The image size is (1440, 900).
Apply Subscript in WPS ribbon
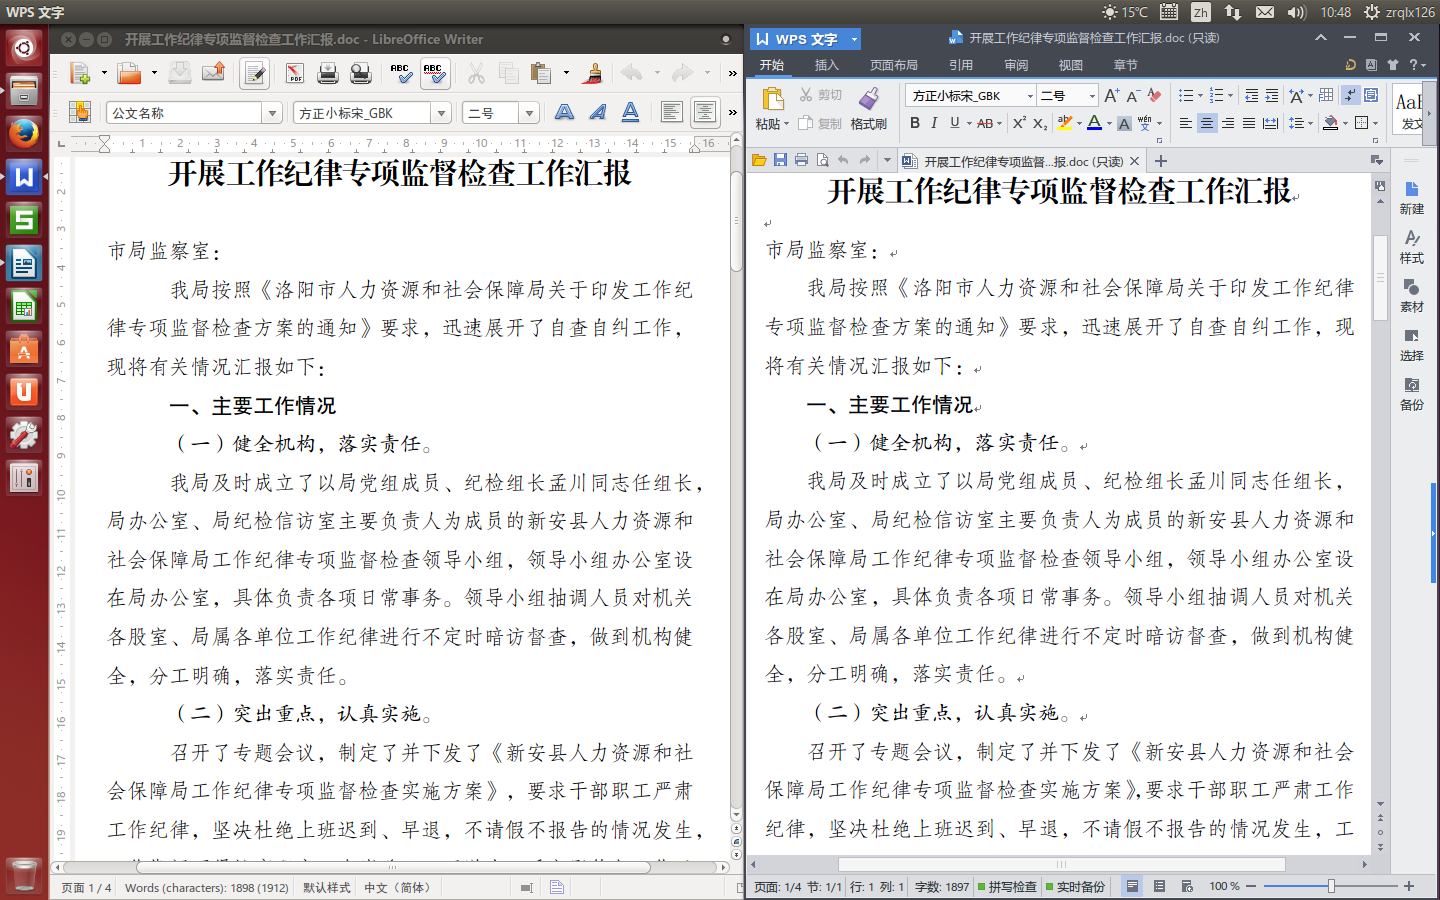pos(1040,123)
